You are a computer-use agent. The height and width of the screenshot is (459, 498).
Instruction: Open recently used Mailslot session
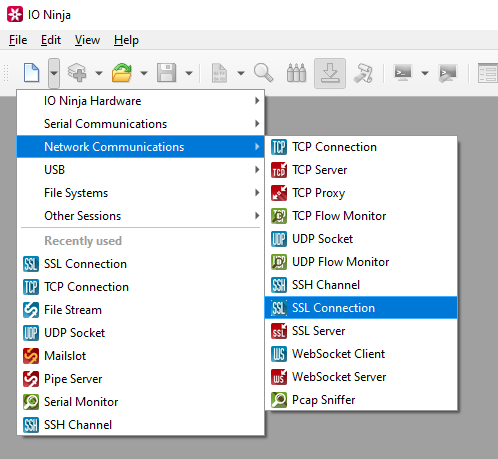click(141, 356)
